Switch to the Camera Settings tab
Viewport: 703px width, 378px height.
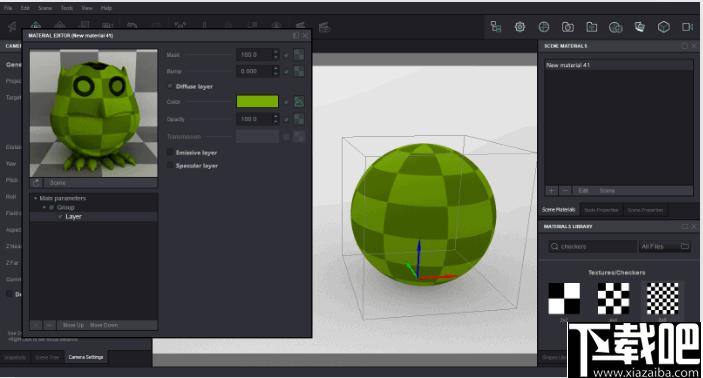point(86,357)
